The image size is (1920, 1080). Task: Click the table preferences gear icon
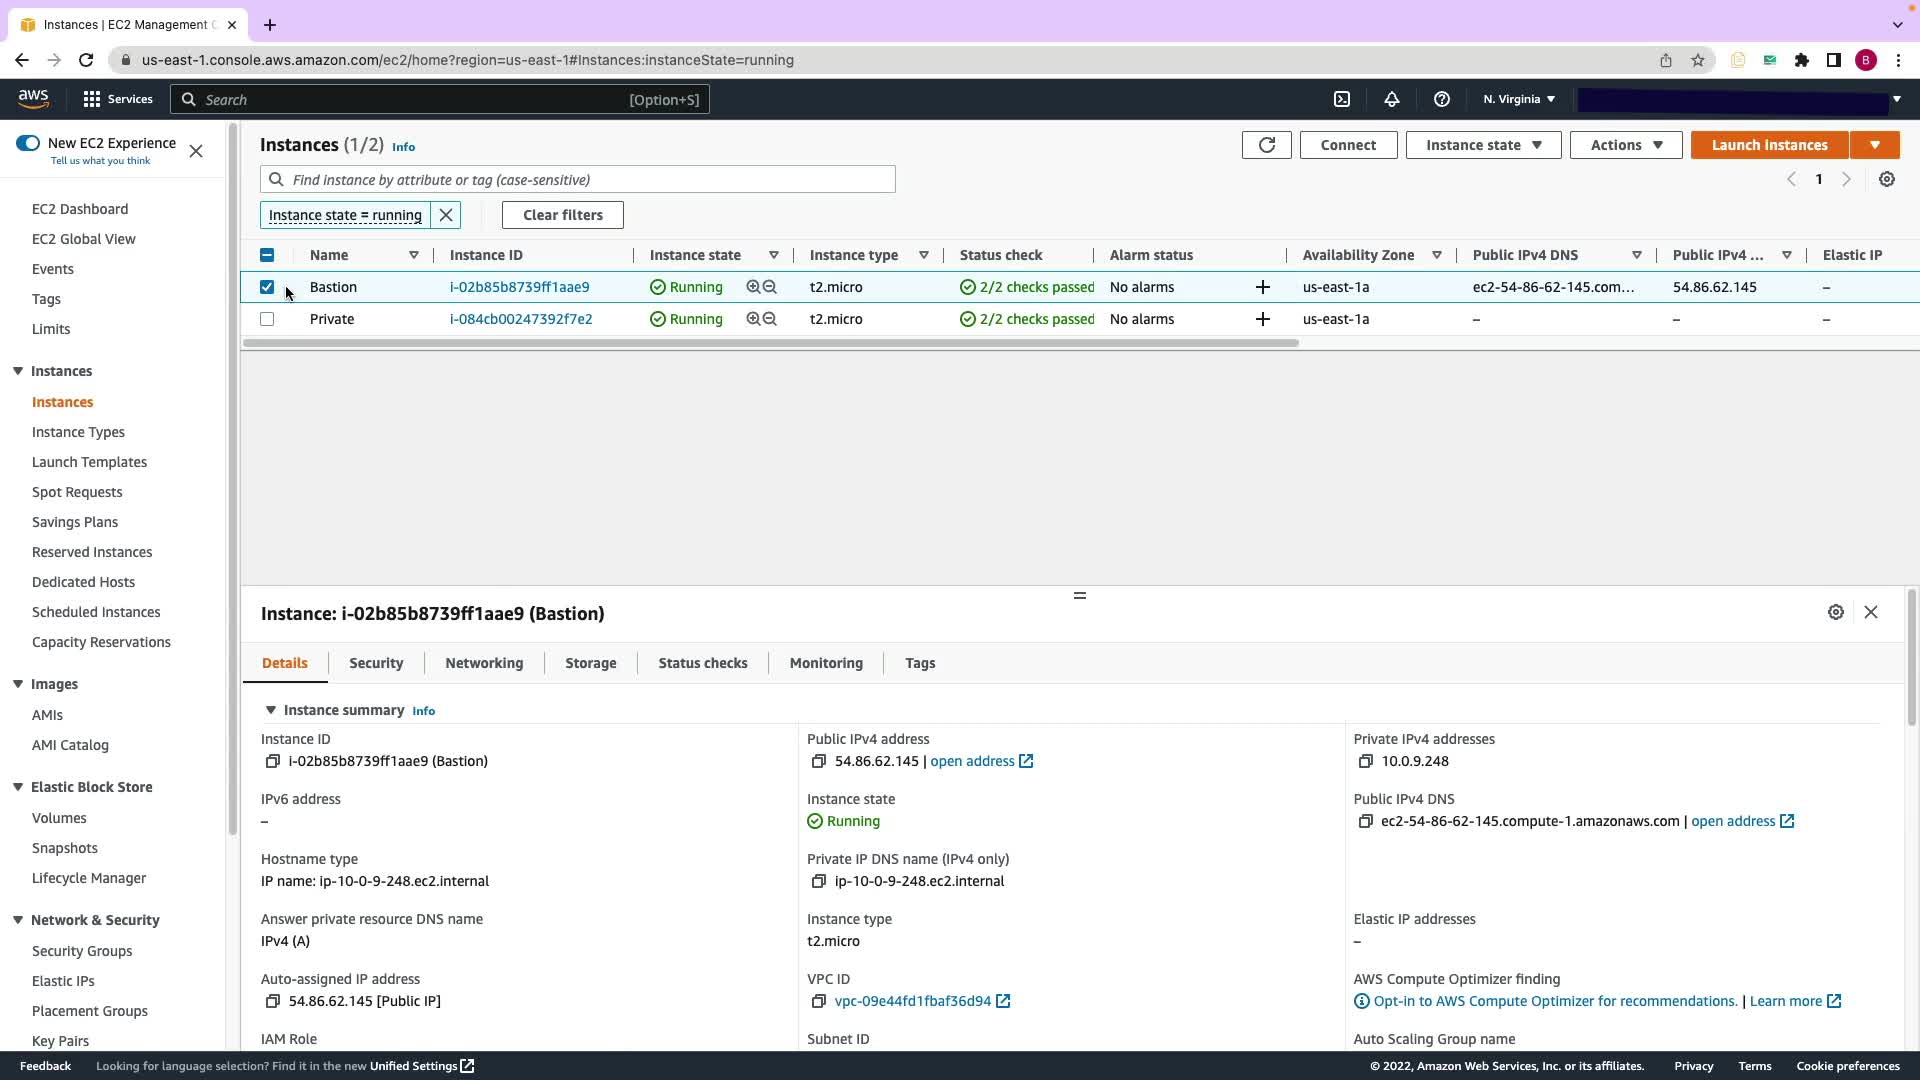(x=1886, y=179)
